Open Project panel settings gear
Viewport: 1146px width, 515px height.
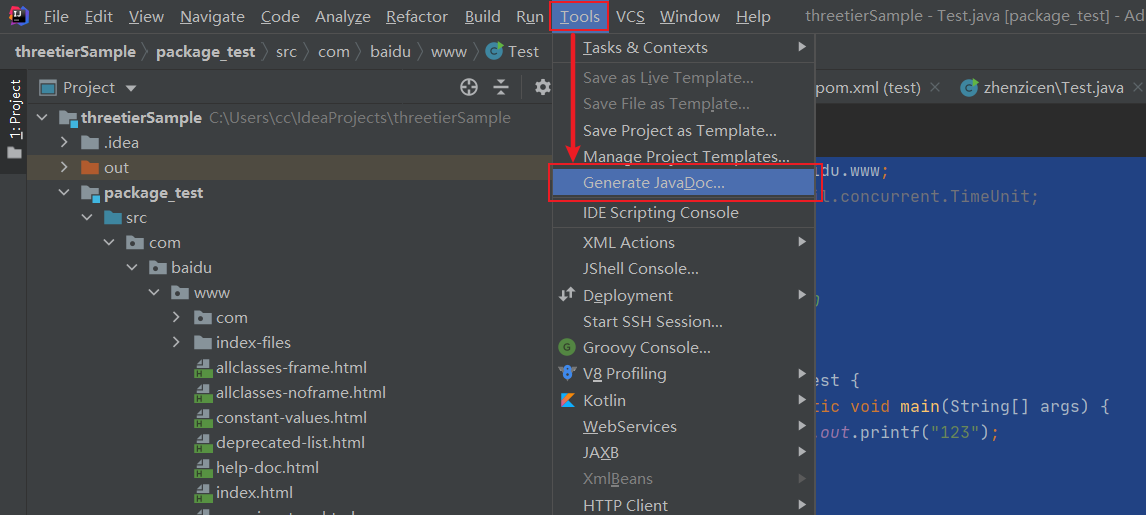542,87
